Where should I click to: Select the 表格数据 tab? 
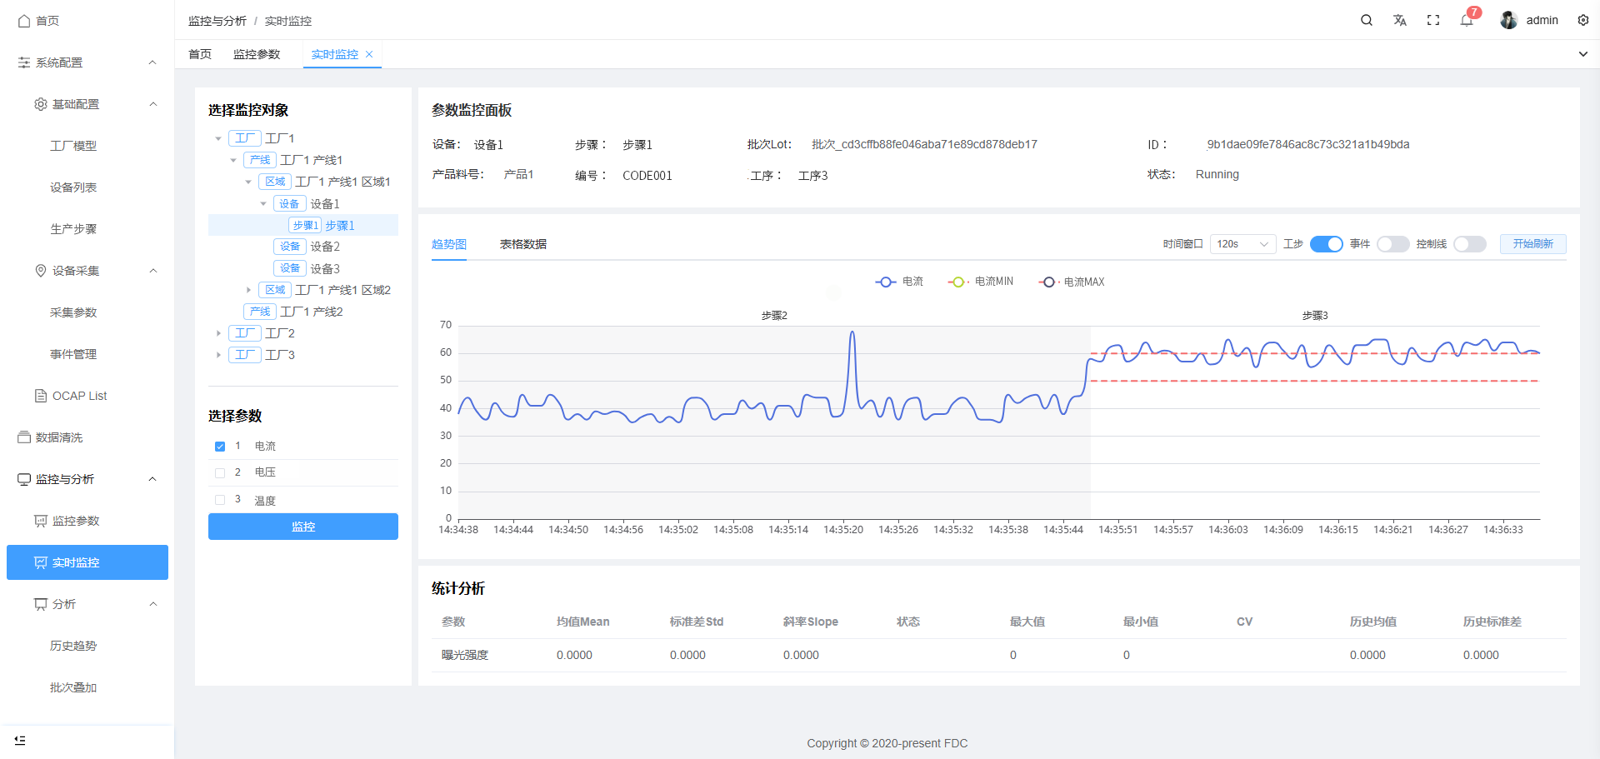click(x=523, y=244)
